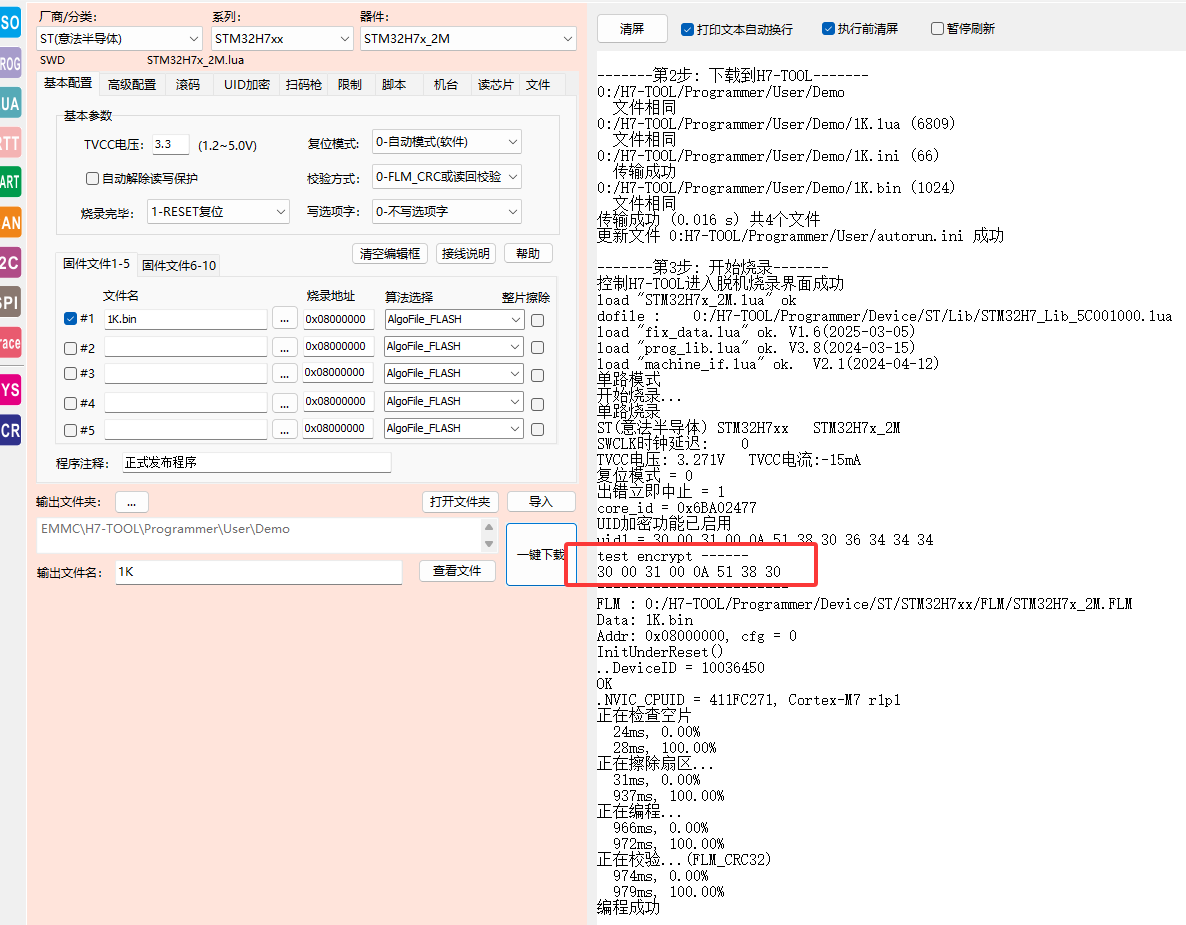
Task: Click the 清屏 button
Action: (x=632, y=29)
